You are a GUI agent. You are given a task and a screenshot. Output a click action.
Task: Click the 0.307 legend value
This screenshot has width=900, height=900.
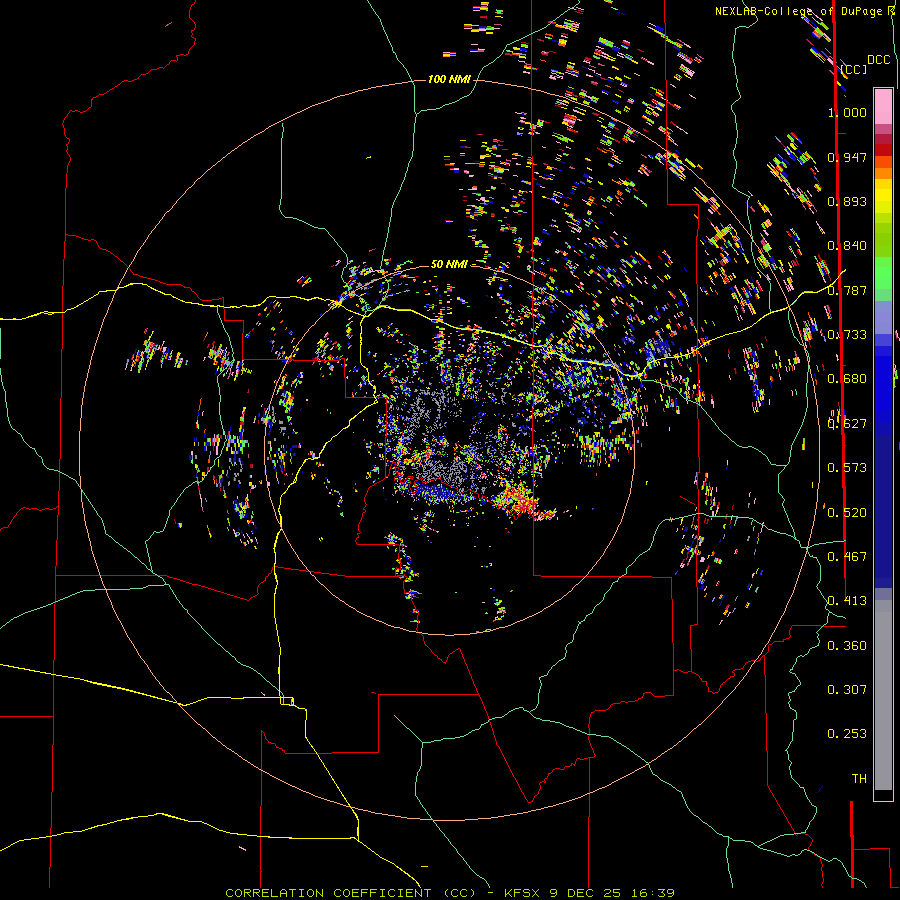[x=847, y=689]
